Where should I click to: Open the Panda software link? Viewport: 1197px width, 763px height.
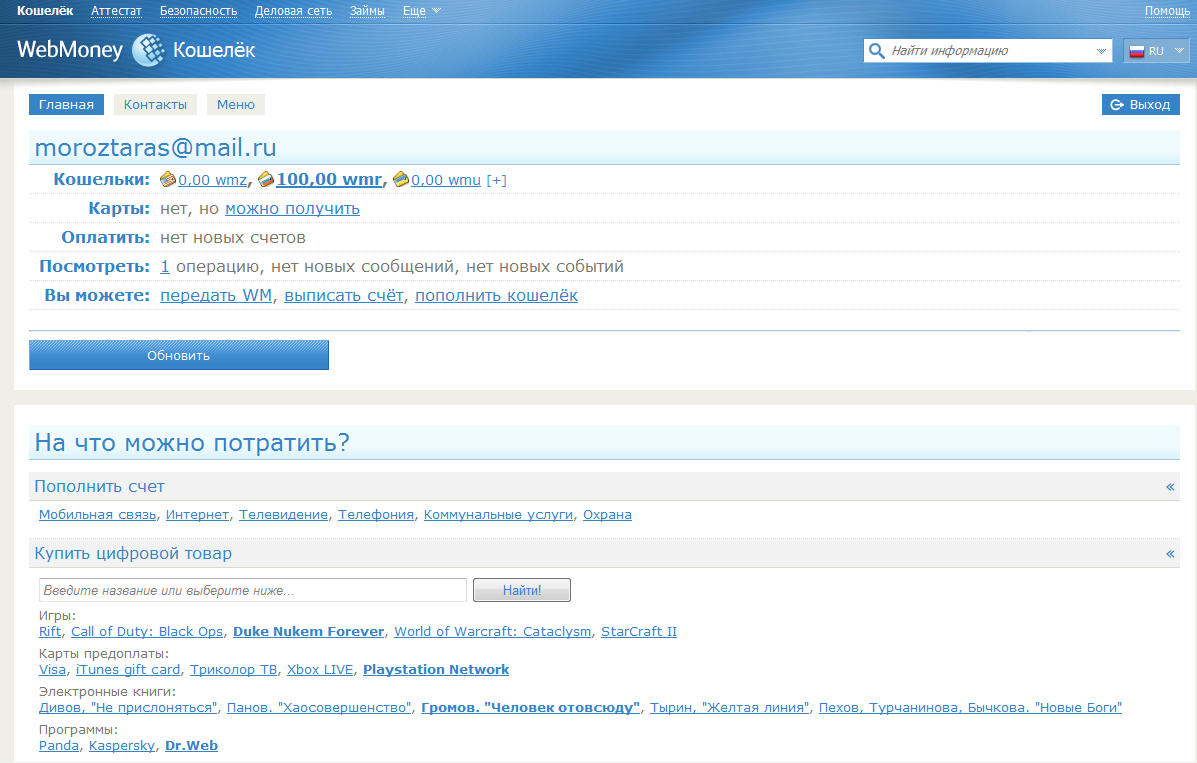(59, 746)
